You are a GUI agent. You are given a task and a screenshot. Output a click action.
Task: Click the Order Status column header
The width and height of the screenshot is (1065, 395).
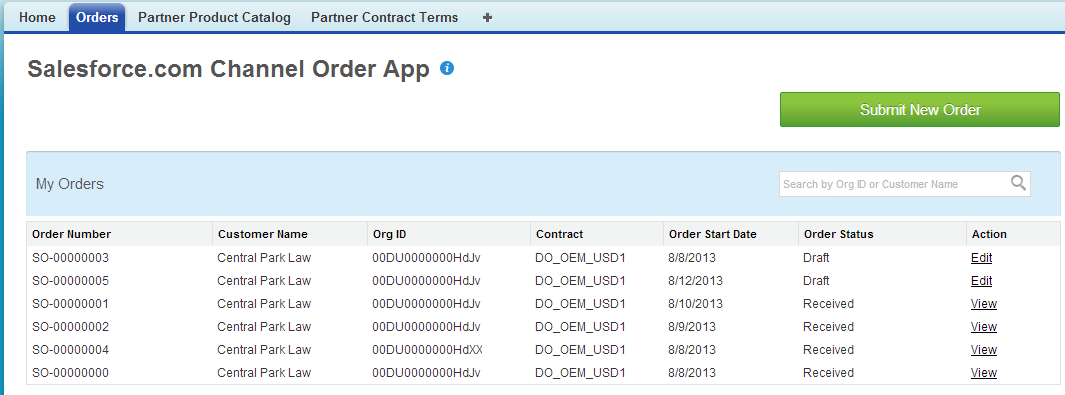point(838,234)
